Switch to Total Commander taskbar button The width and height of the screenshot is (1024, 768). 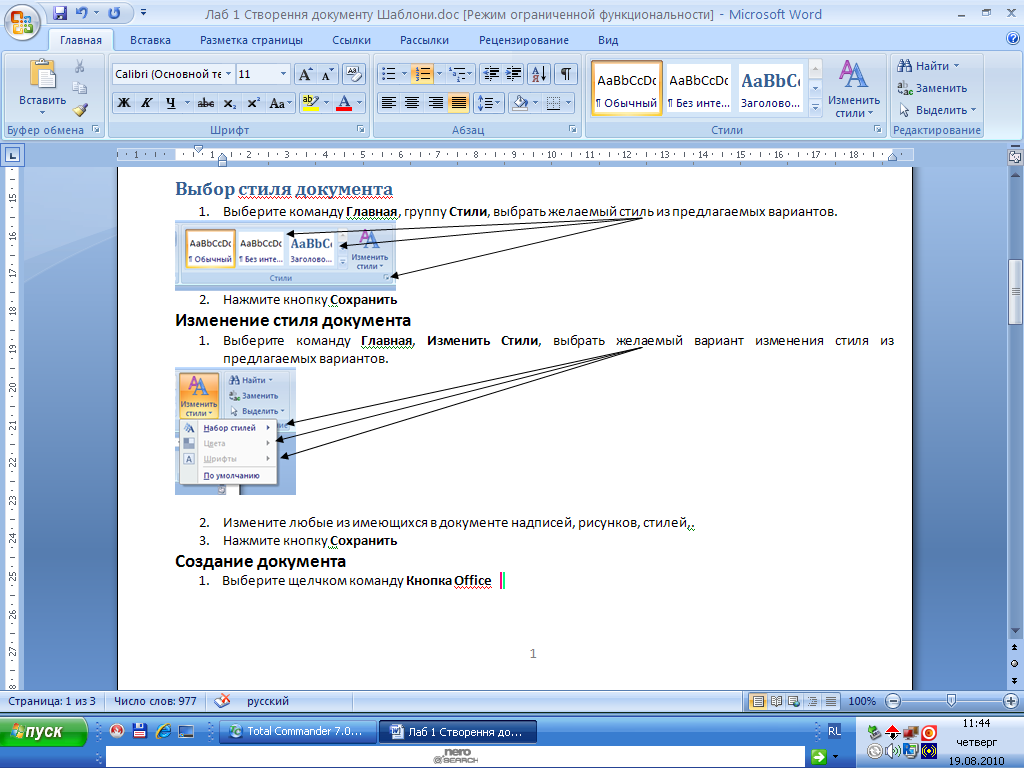point(298,731)
